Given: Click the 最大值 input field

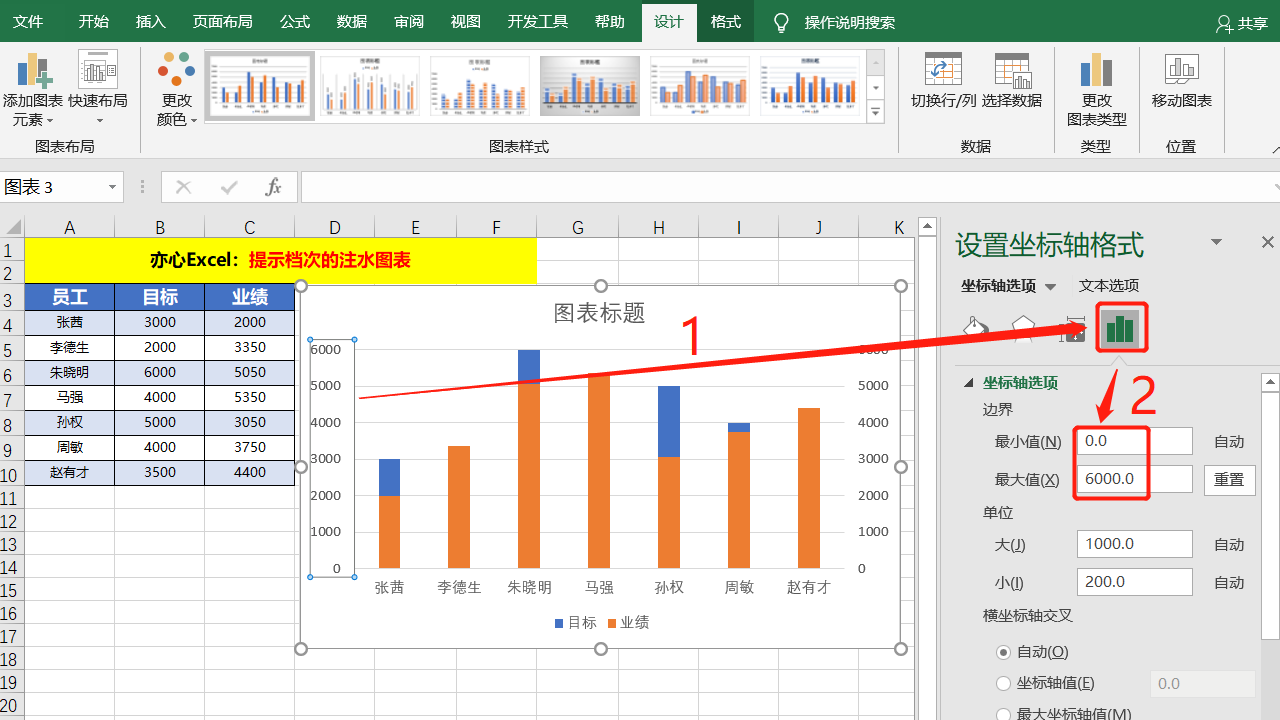Looking at the screenshot, I should pyautogui.click(x=1135, y=479).
